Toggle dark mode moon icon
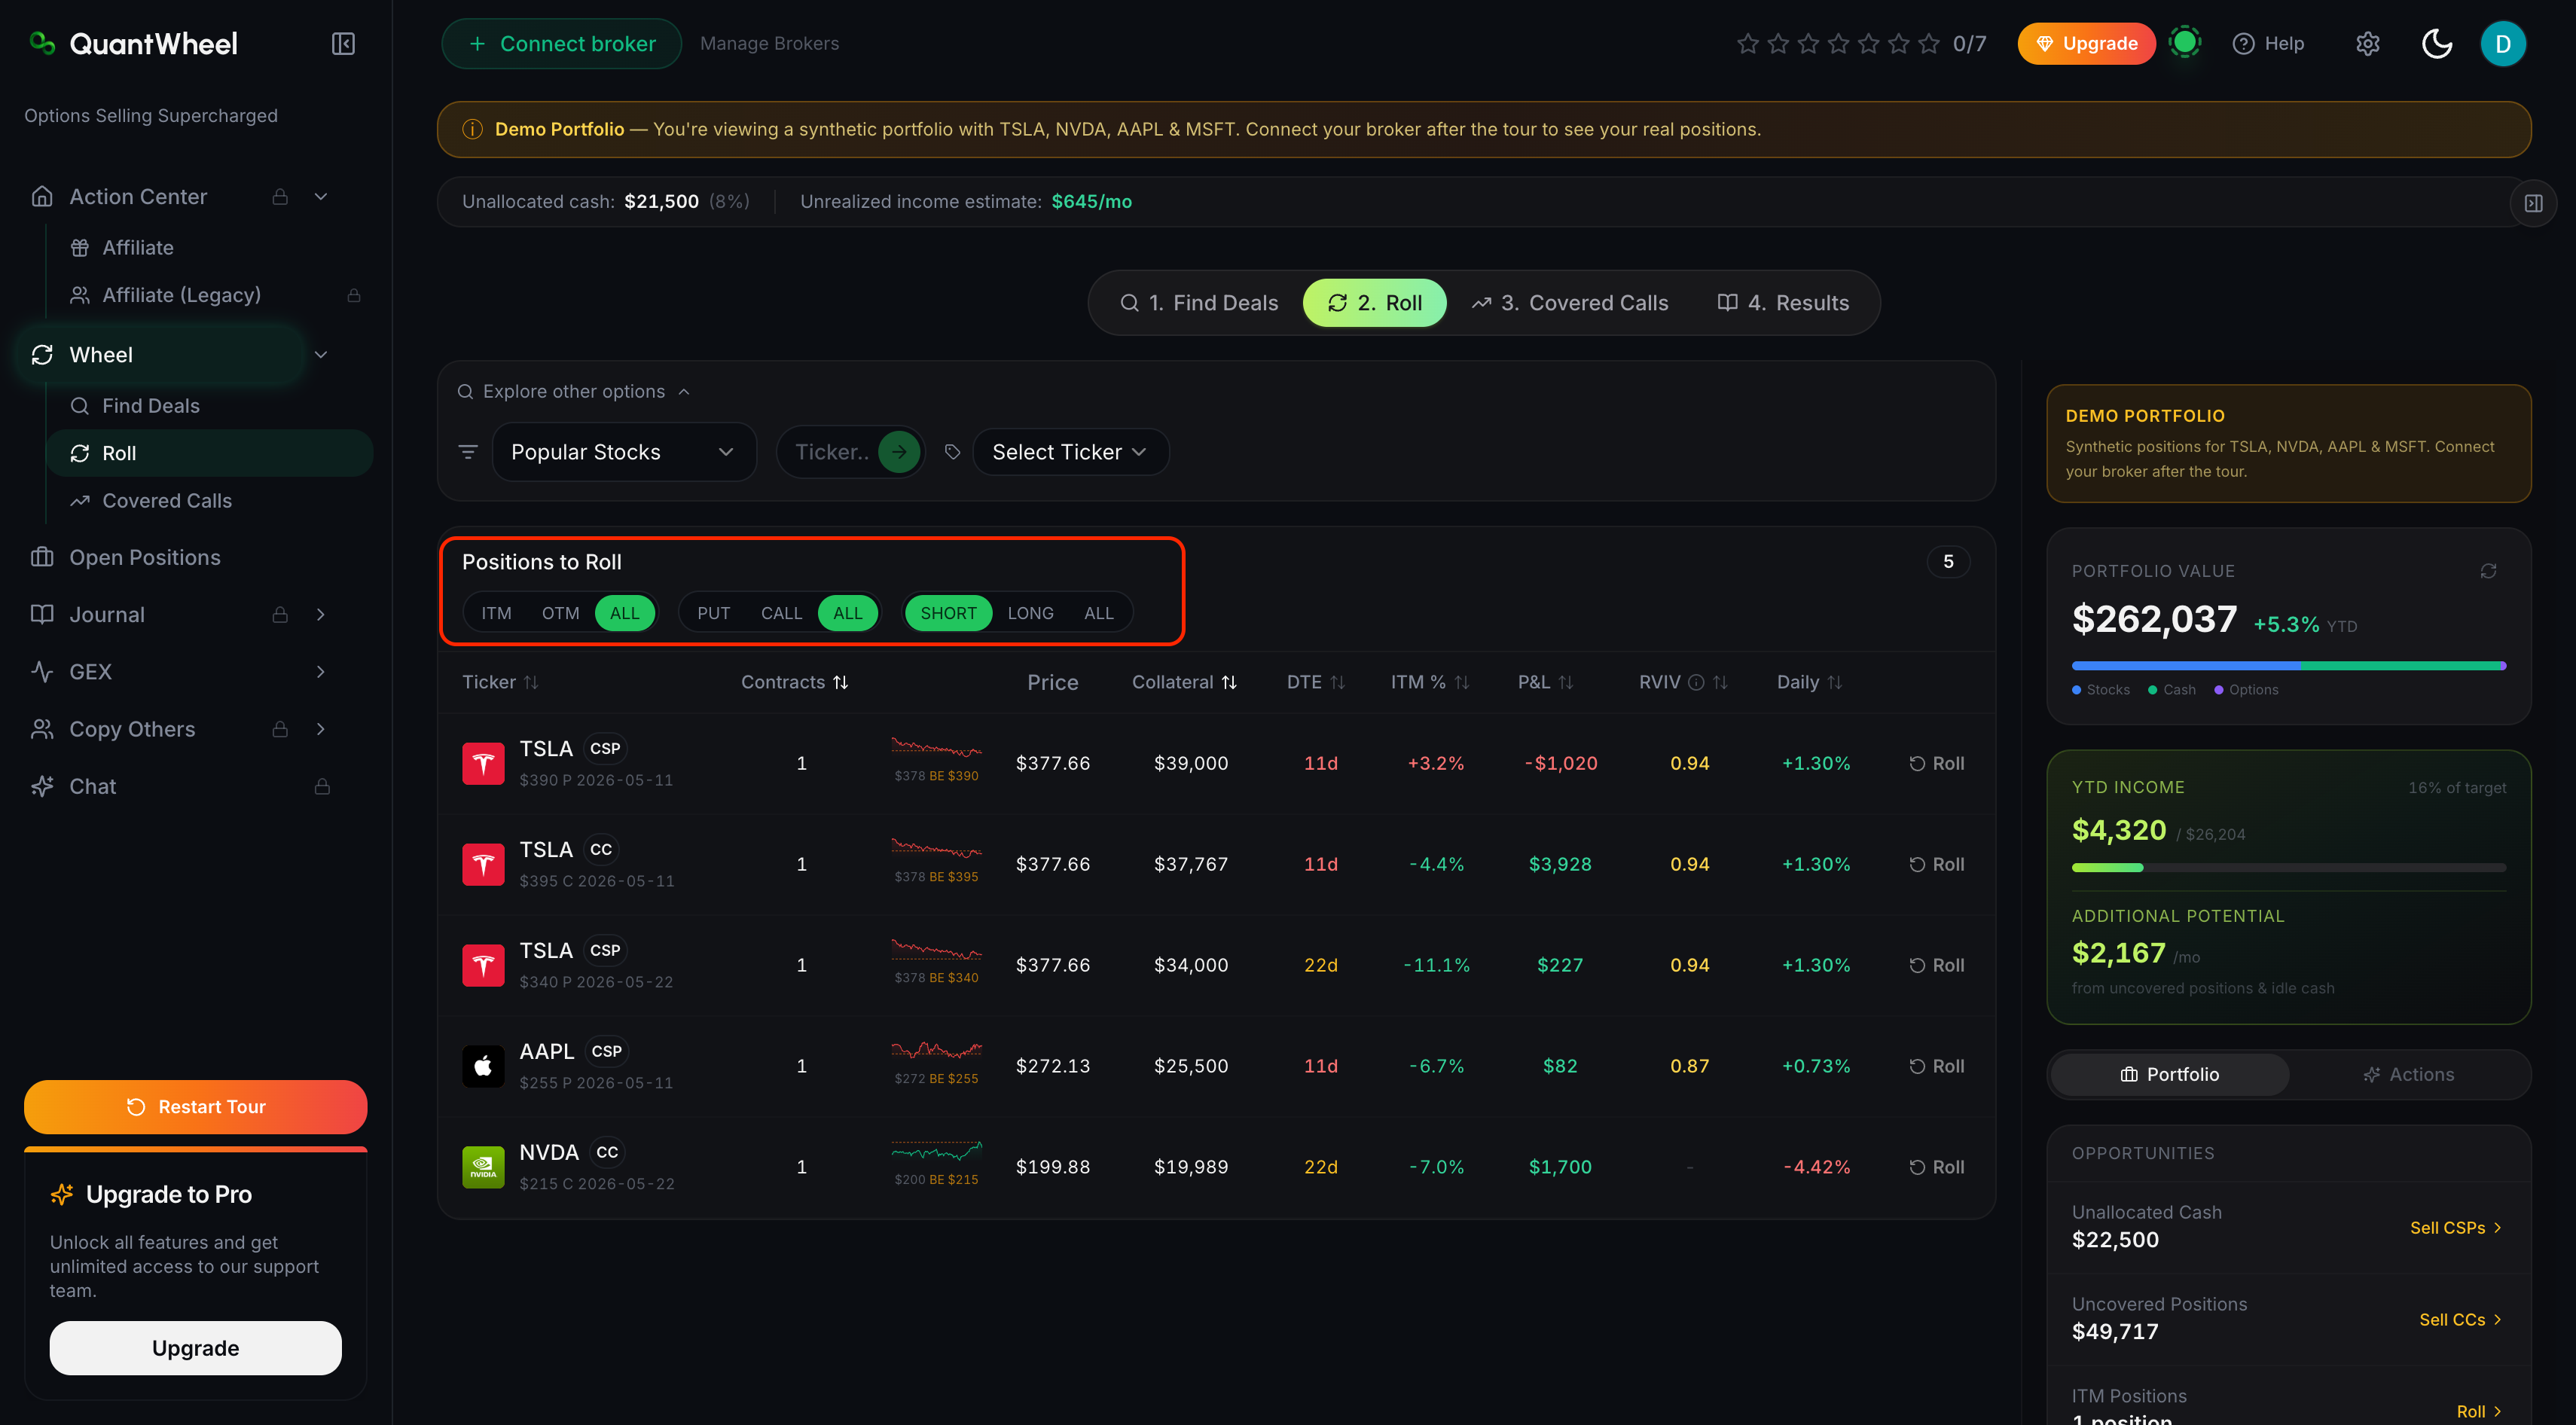Image resolution: width=2576 pixels, height=1425 pixels. (x=2436, y=44)
